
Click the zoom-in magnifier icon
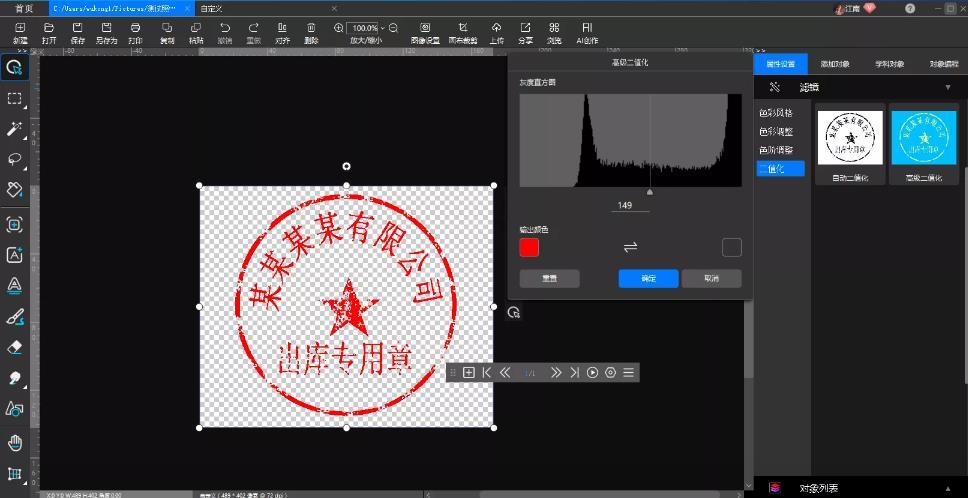pos(338,28)
